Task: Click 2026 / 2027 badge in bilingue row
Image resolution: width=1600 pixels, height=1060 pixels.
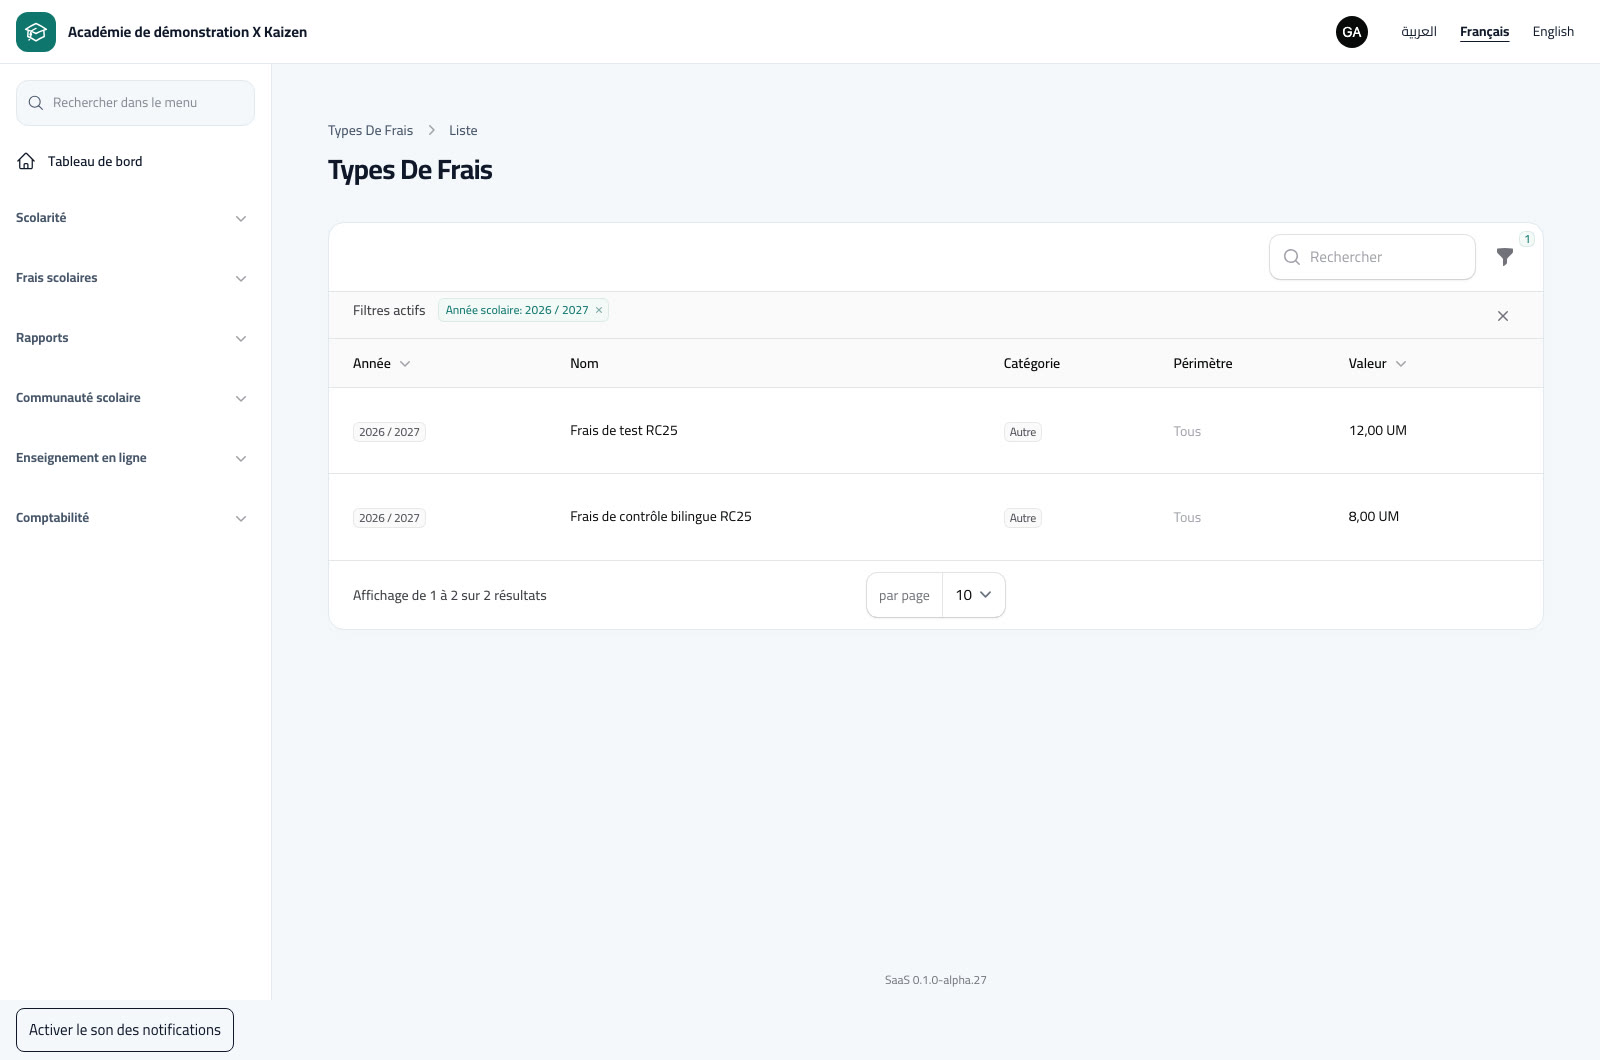Action: coord(389,518)
